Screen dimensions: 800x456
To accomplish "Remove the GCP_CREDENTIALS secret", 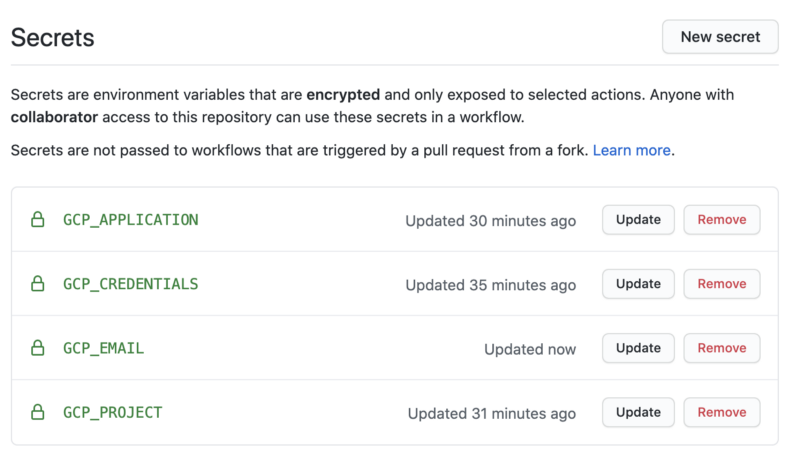I will [722, 284].
